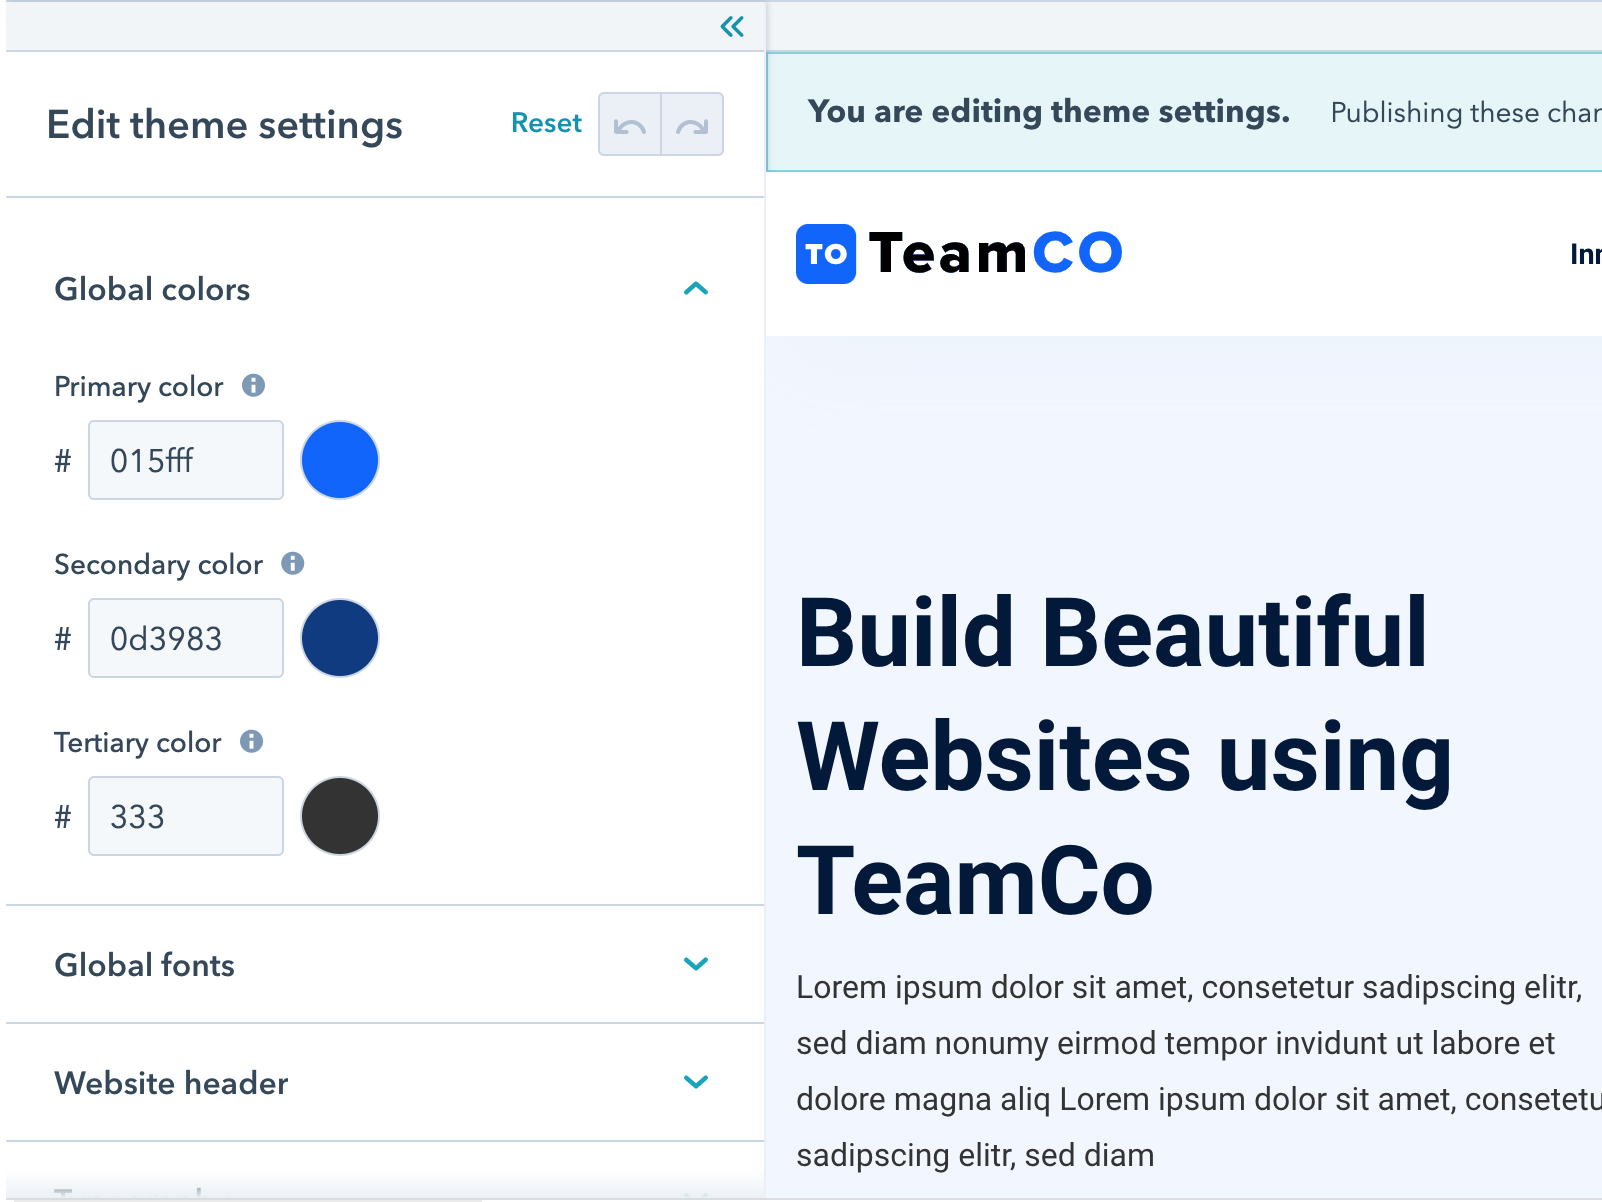Open the Primary color swatch picker
Image resolution: width=1602 pixels, height=1202 pixels.
[340, 460]
